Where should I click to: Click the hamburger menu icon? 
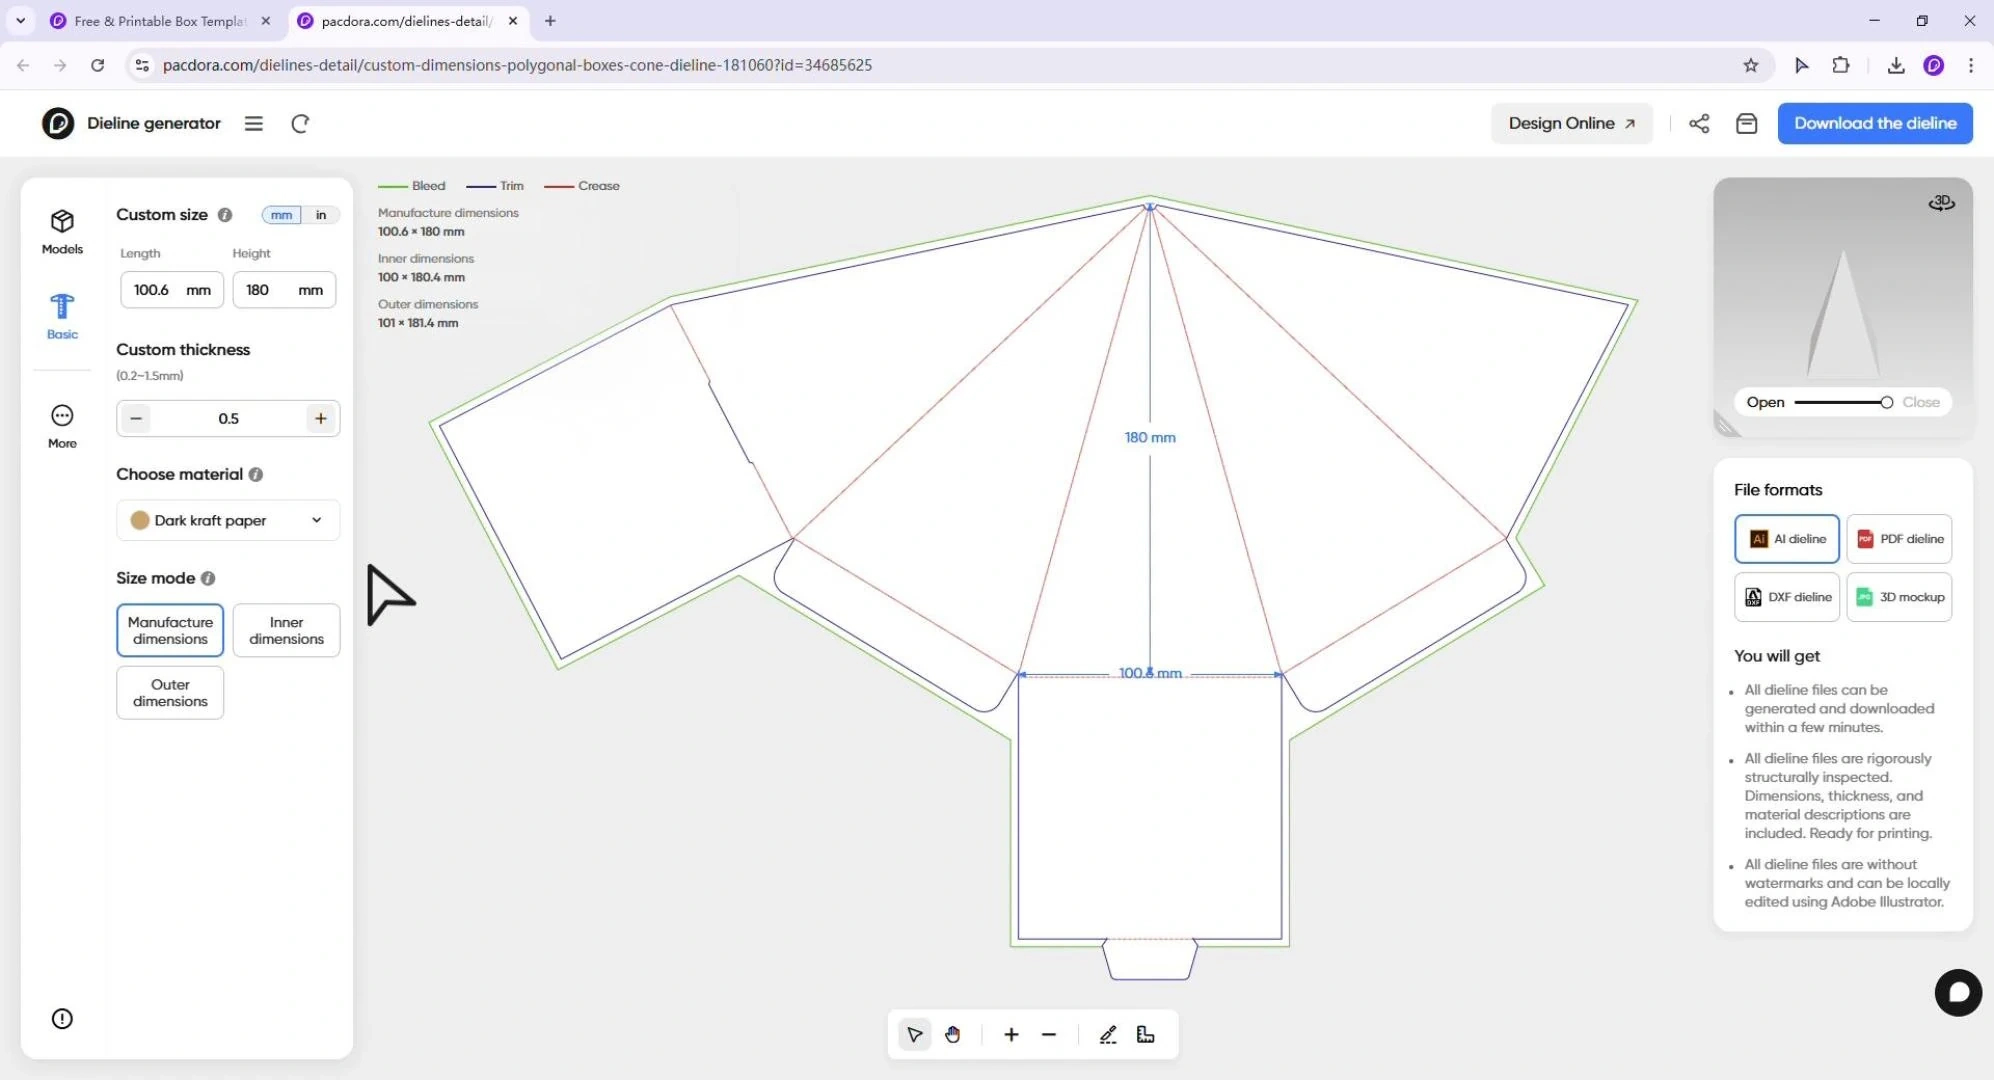pyautogui.click(x=254, y=123)
